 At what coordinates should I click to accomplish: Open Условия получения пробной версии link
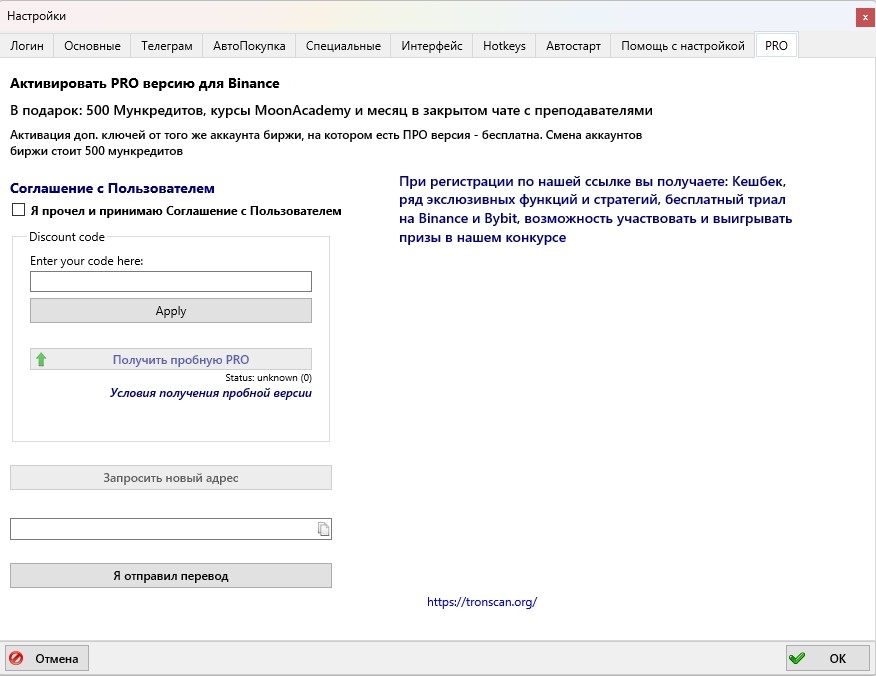pyautogui.click(x=211, y=394)
